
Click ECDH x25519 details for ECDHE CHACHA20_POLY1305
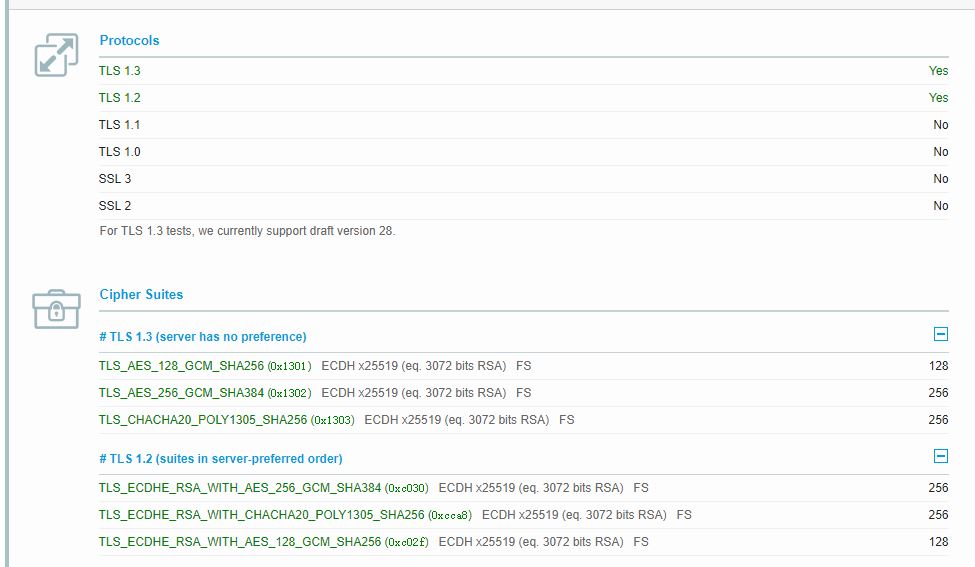(574, 515)
